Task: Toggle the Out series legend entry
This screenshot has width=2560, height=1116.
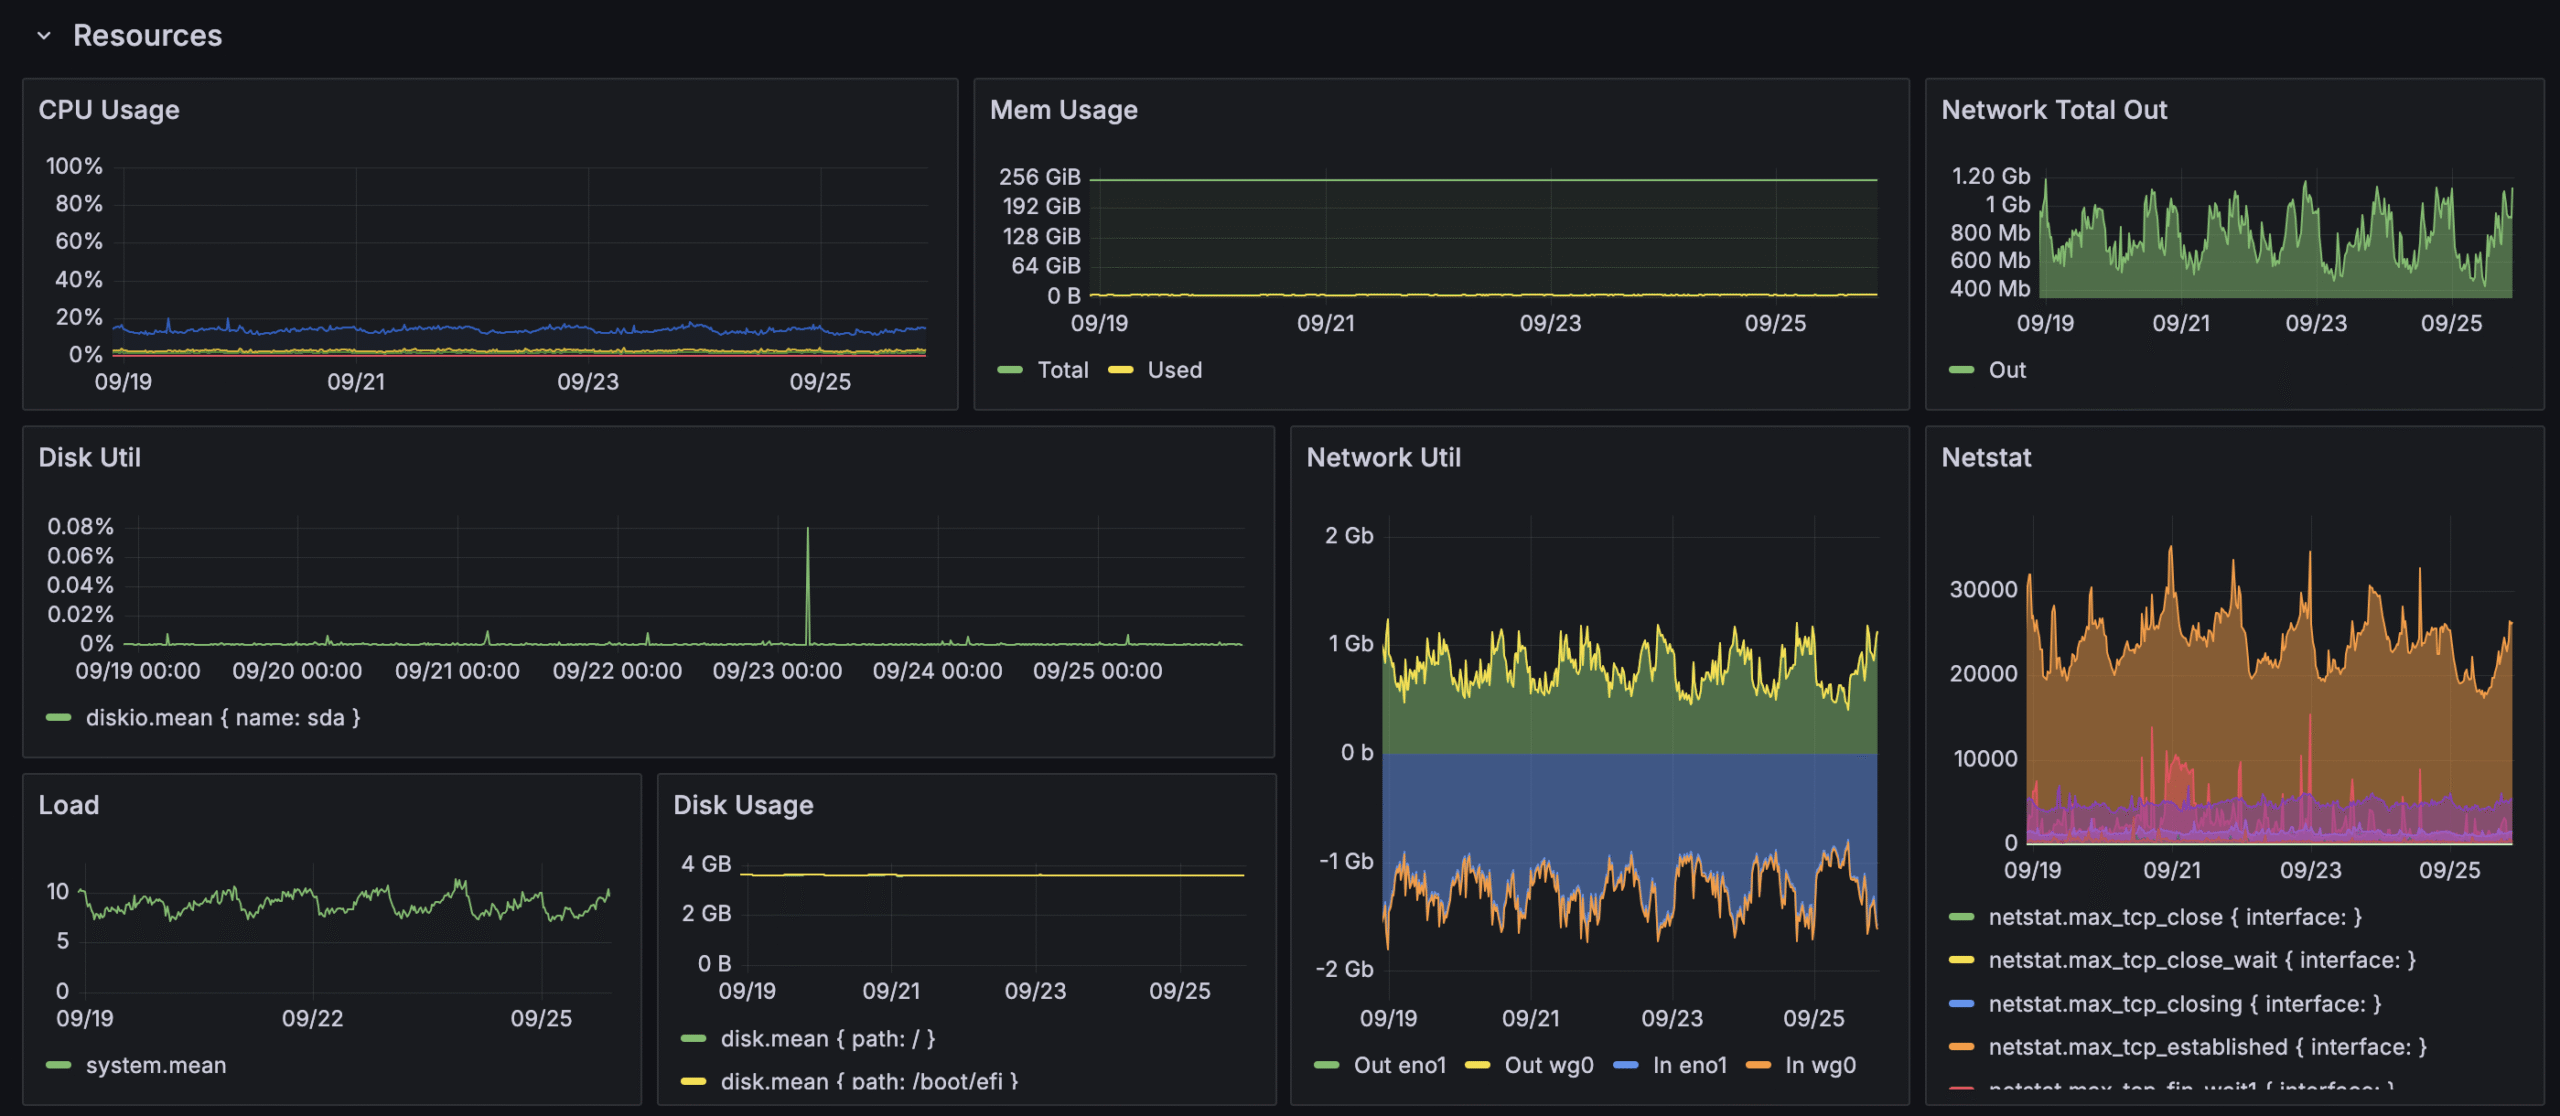Action: [x=2006, y=370]
